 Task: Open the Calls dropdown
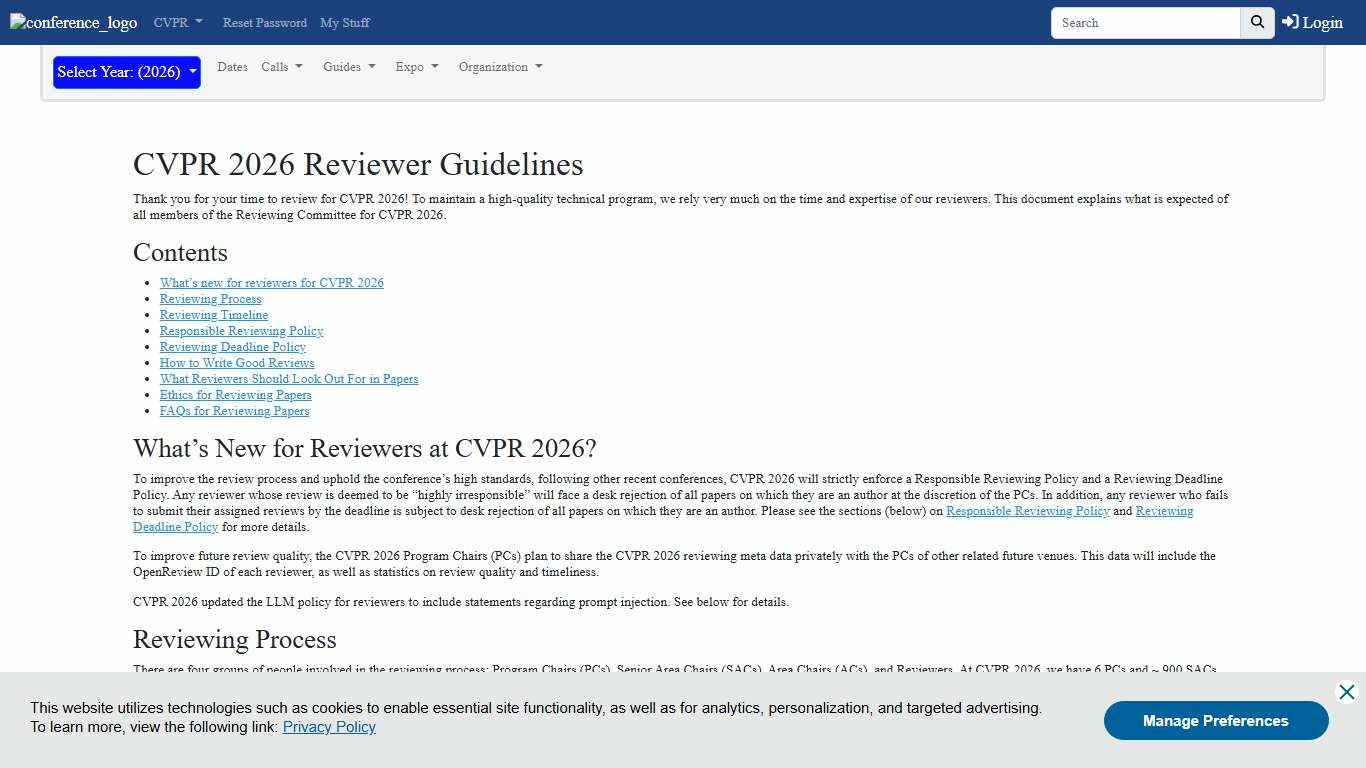click(281, 67)
